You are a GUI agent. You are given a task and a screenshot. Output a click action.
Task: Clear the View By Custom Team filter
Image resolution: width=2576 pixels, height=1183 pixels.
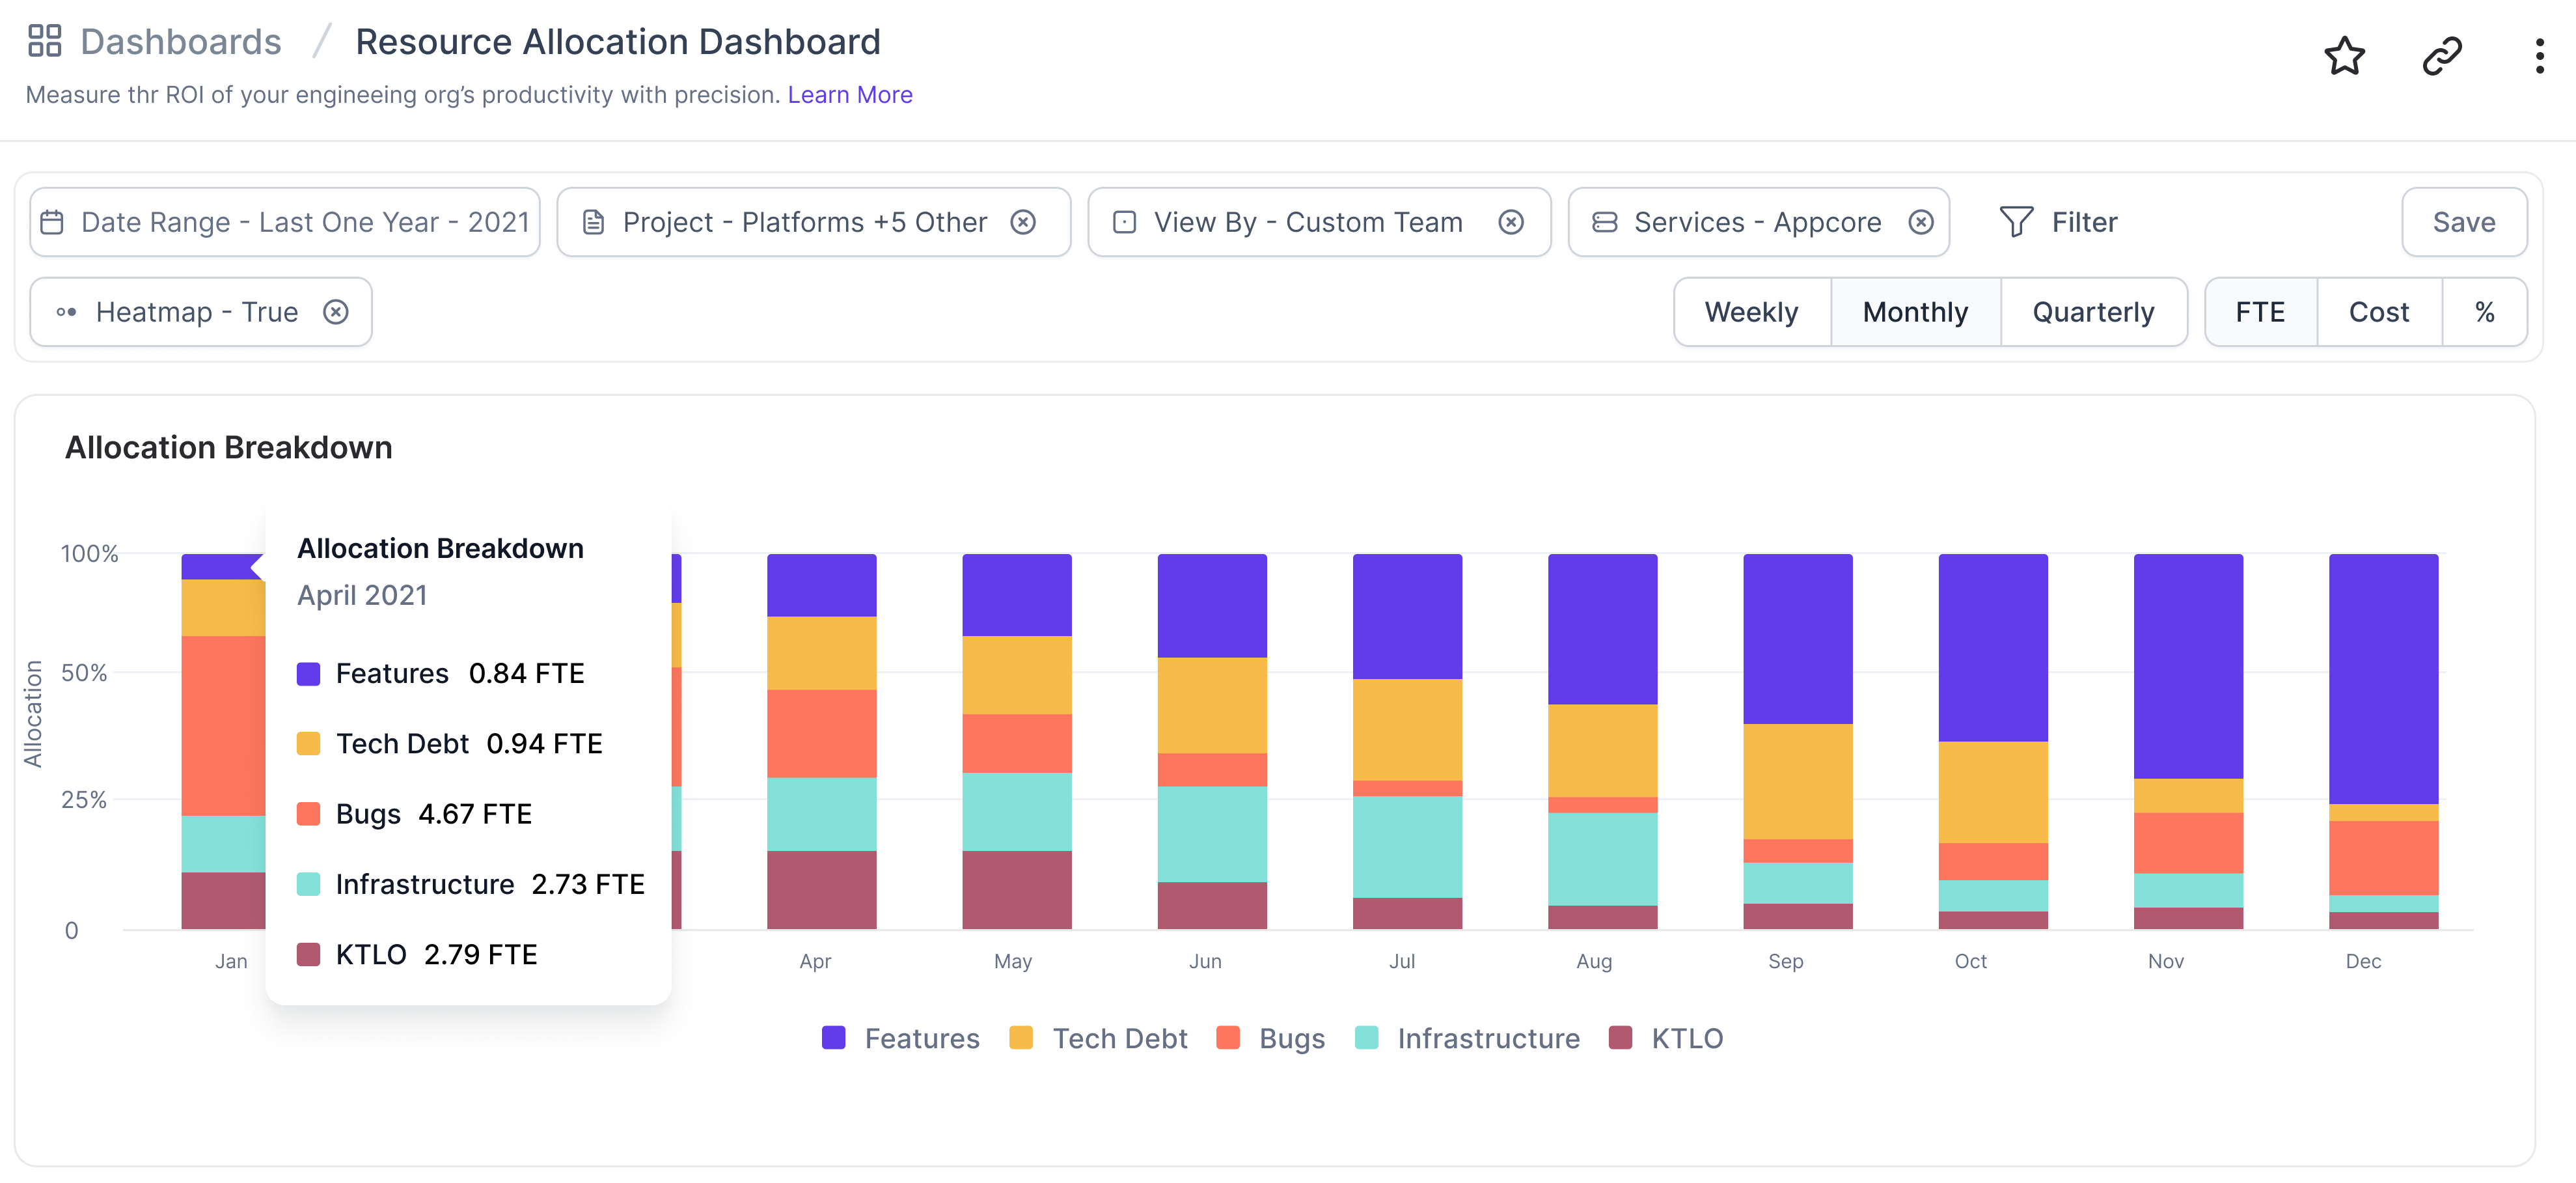[1510, 222]
